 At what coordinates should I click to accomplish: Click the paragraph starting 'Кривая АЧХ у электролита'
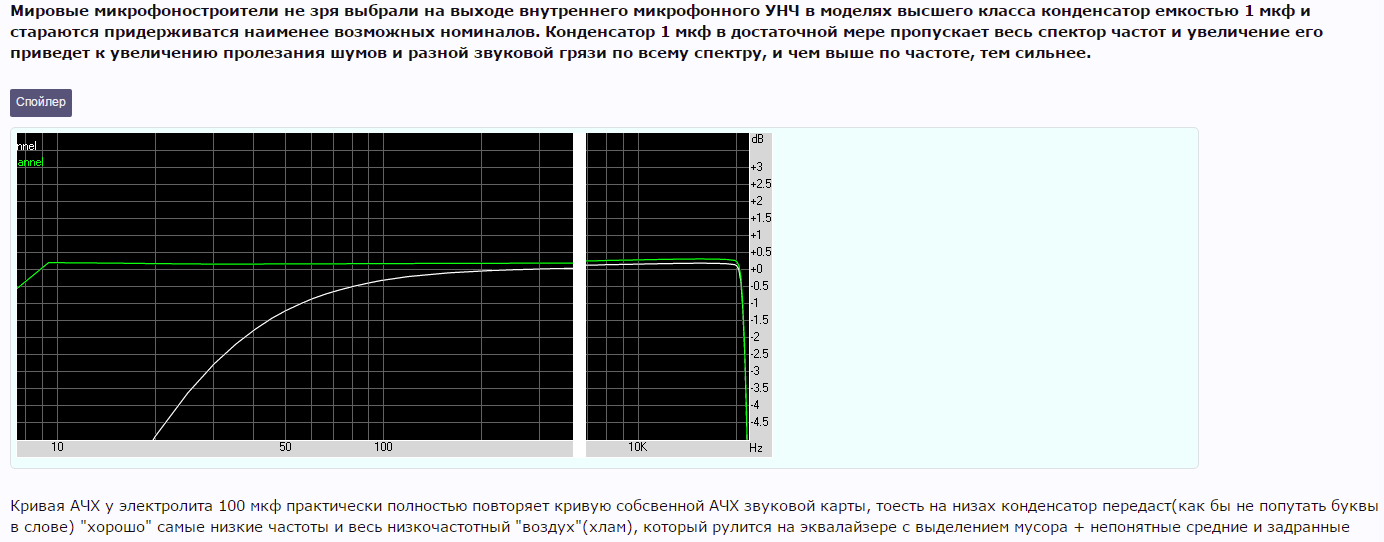(695, 515)
